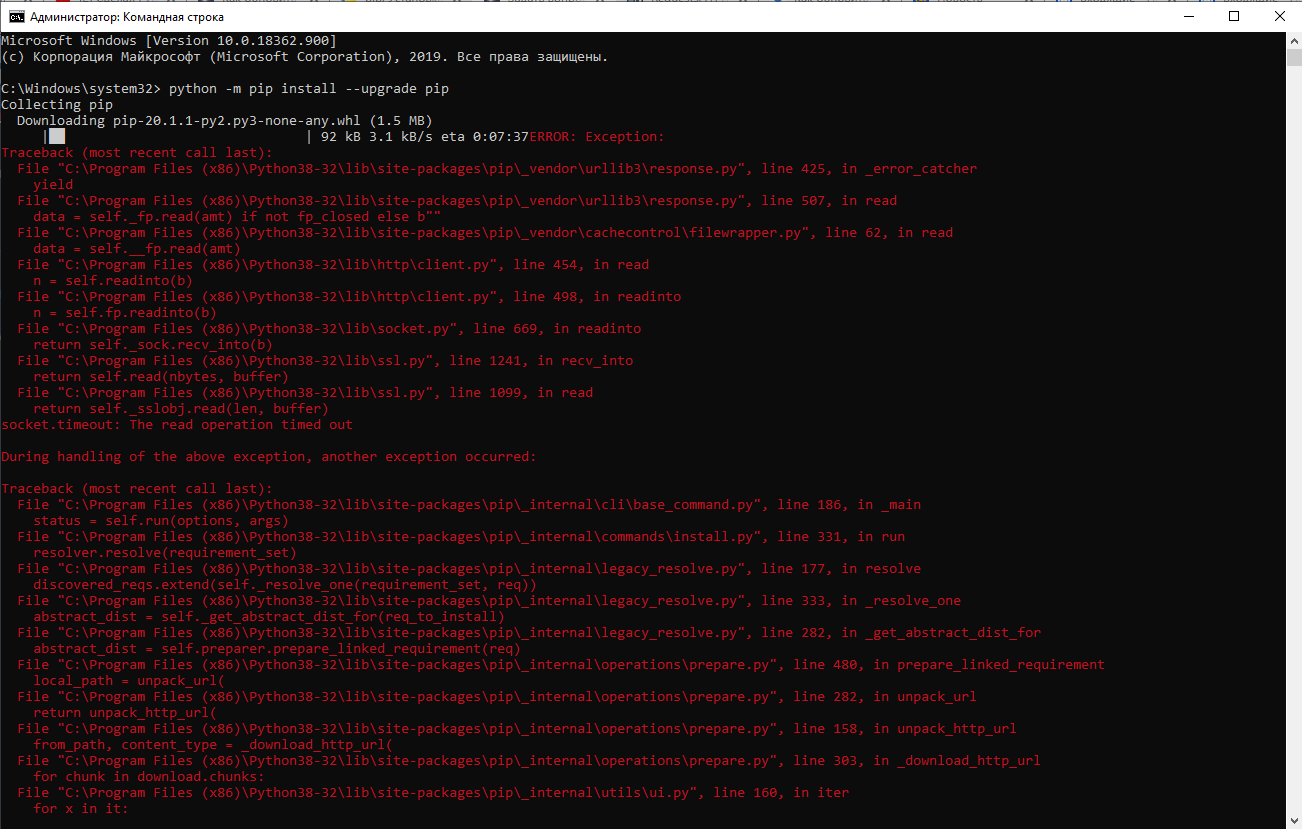
Task: Click the window title 'Администратор: Командная строка'
Action: coord(125,17)
